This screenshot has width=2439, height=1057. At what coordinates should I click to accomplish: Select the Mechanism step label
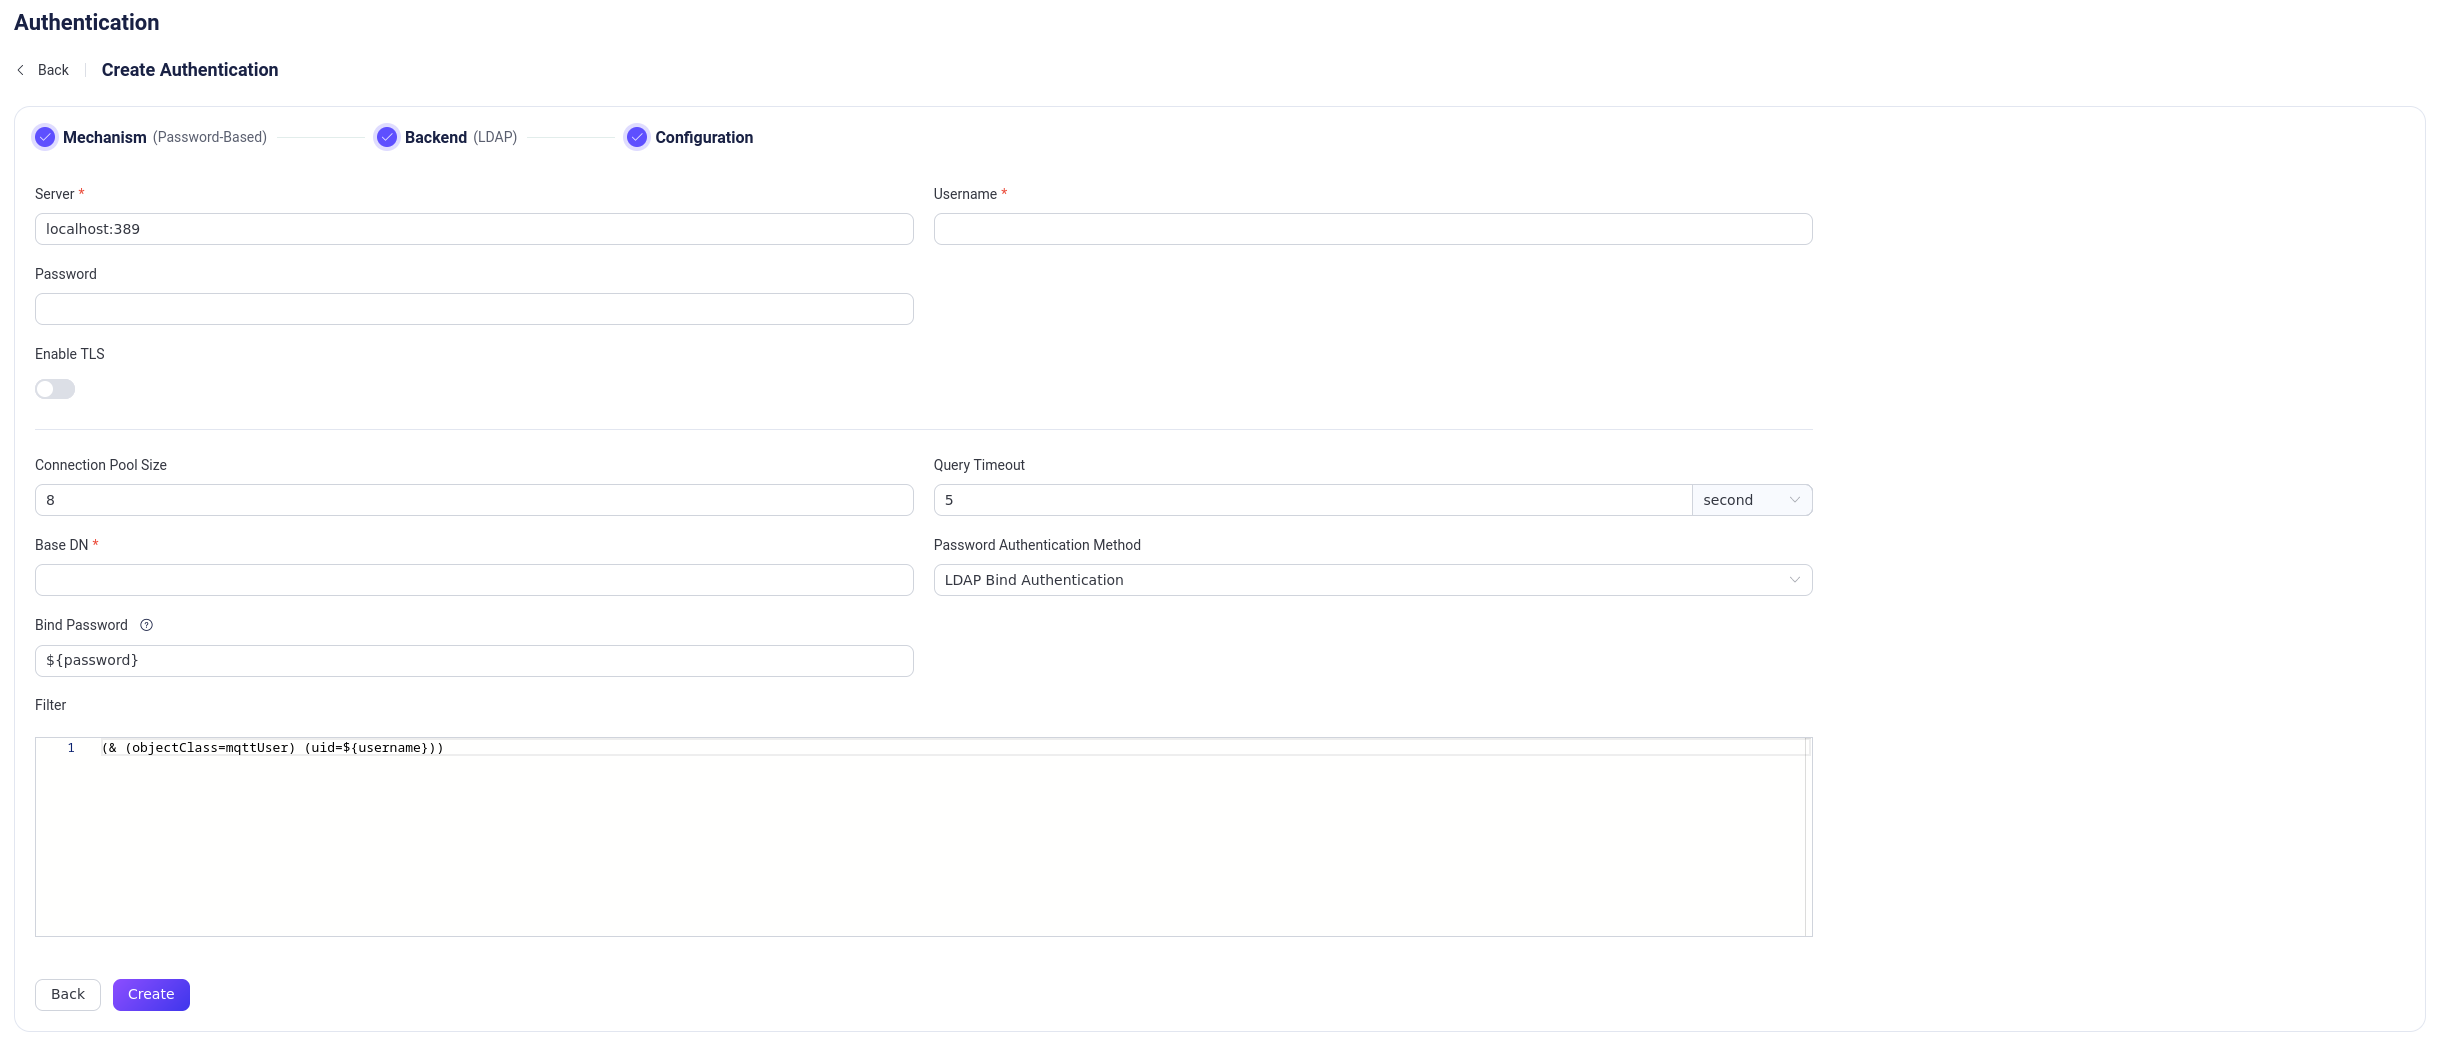point(104,137)
